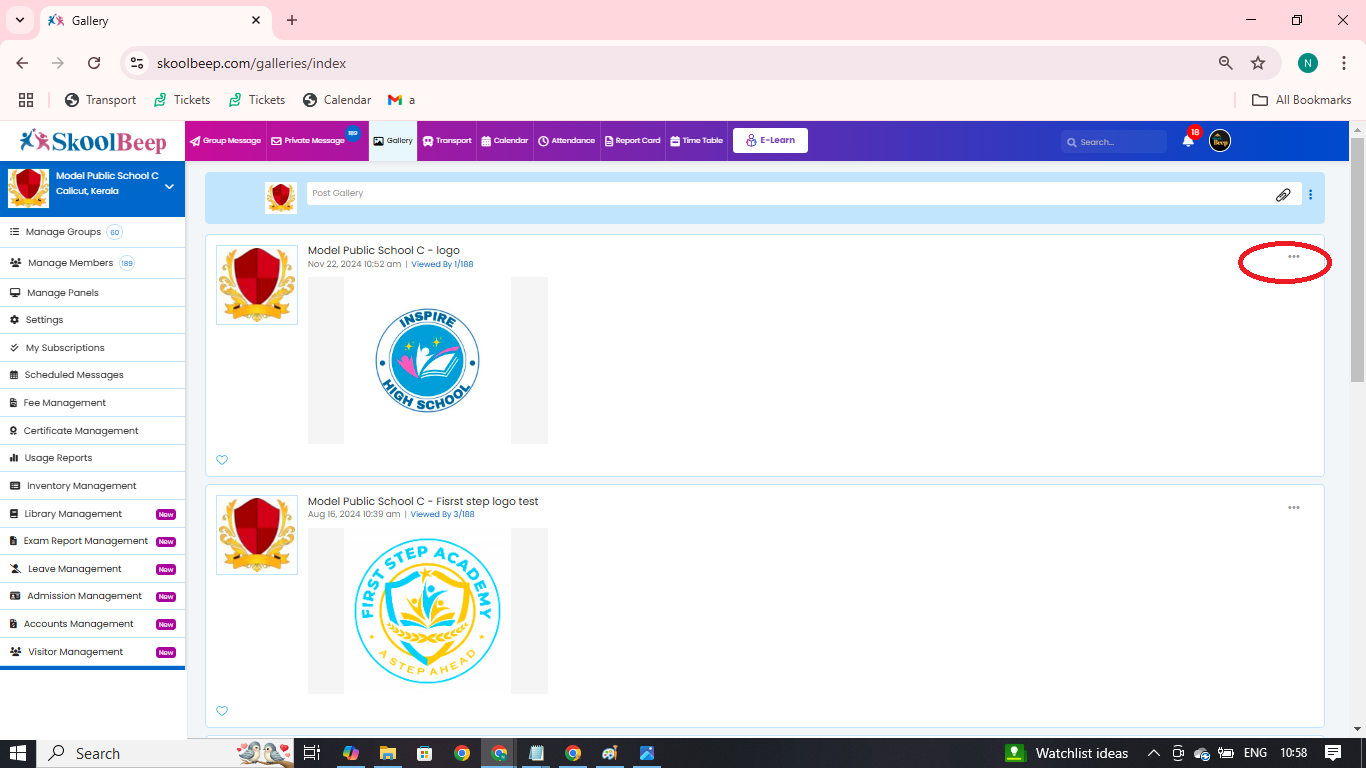
Task: Bookmark this page with star icon
Action: click(x=1258, y=63)
